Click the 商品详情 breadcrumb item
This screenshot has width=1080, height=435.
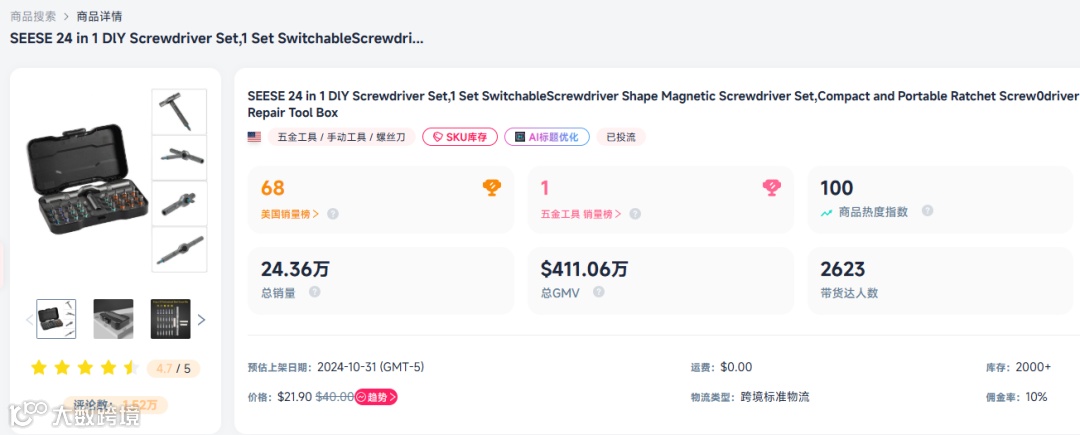point(100,16)
